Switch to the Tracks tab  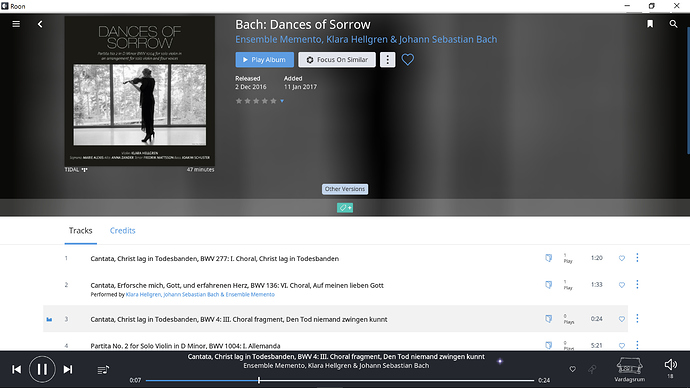pos(81,231)
